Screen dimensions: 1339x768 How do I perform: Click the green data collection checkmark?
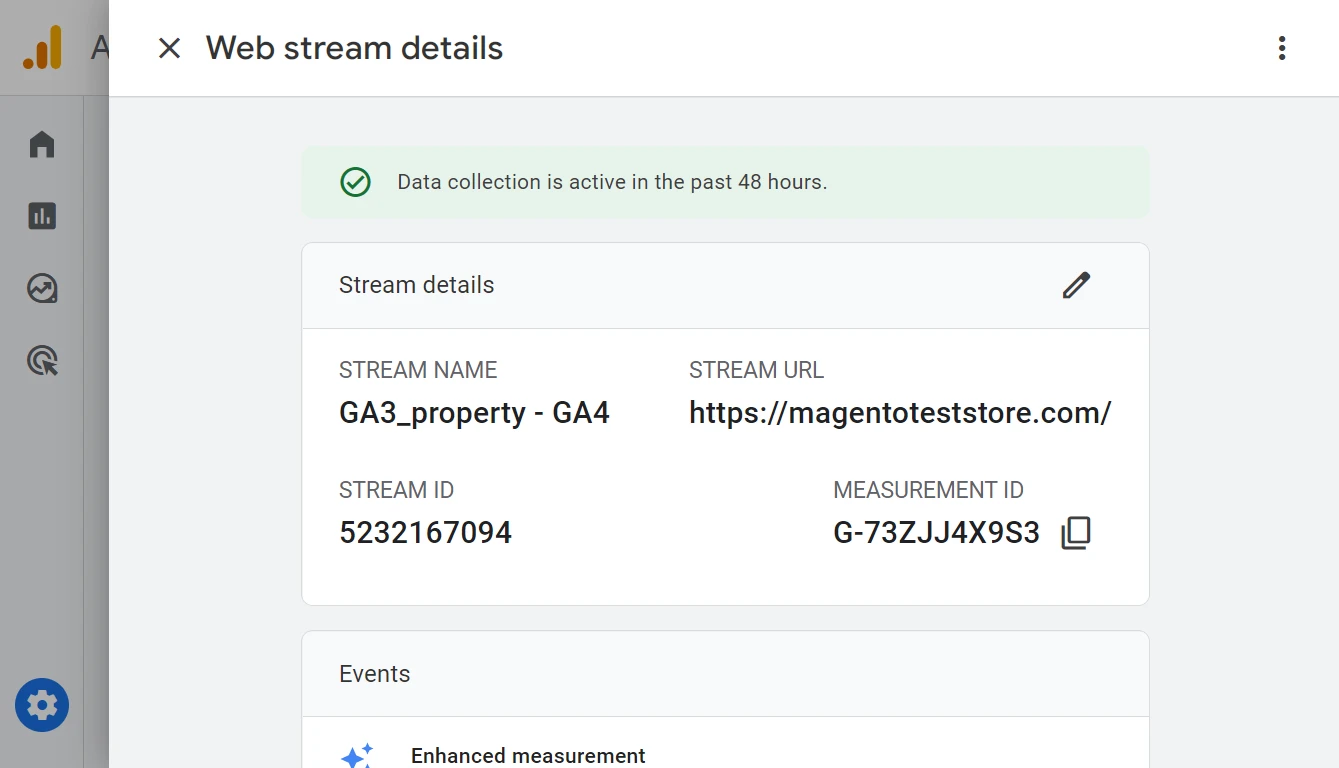point(356,182)
